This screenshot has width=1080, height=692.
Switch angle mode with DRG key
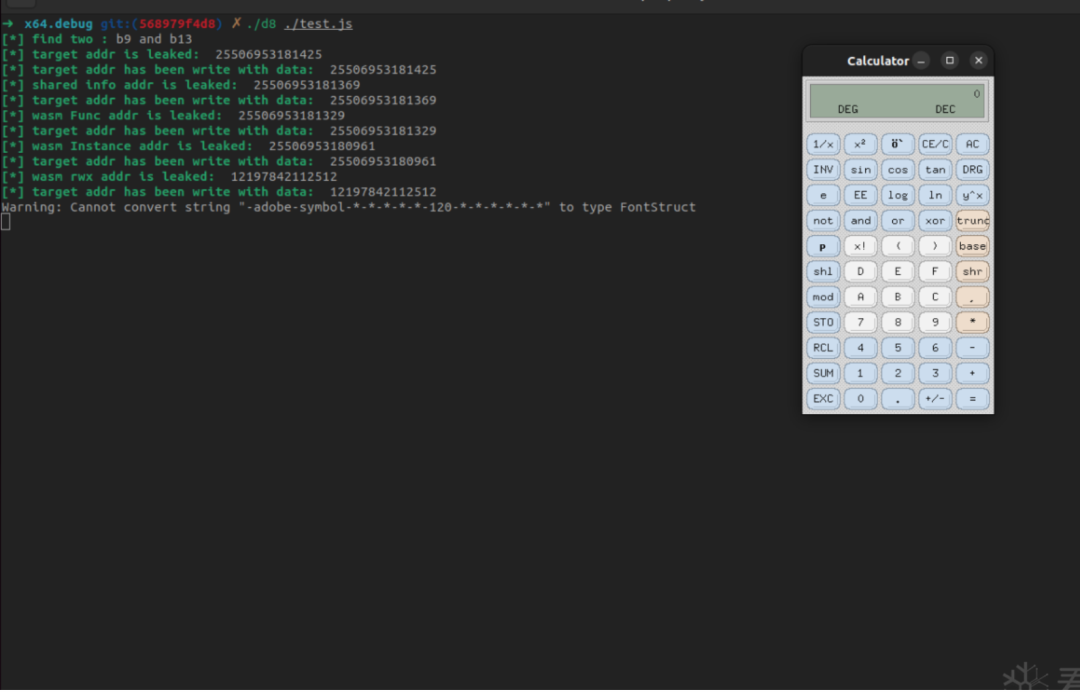(x=972, y=169)
